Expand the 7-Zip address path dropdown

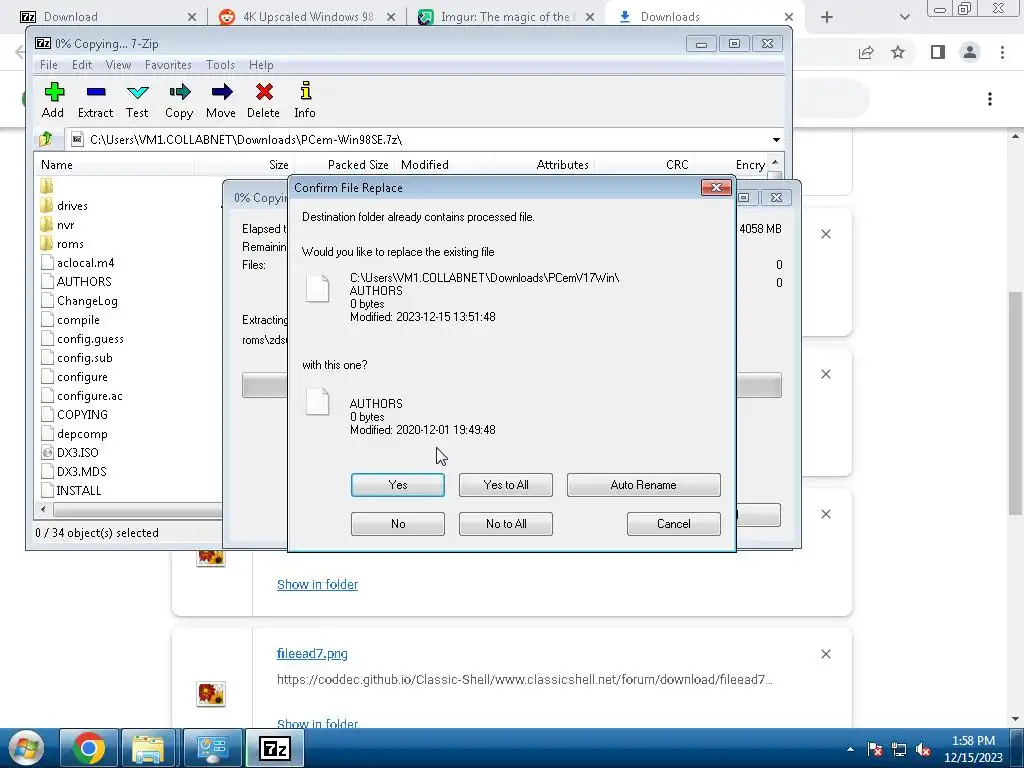pos(776,139)
